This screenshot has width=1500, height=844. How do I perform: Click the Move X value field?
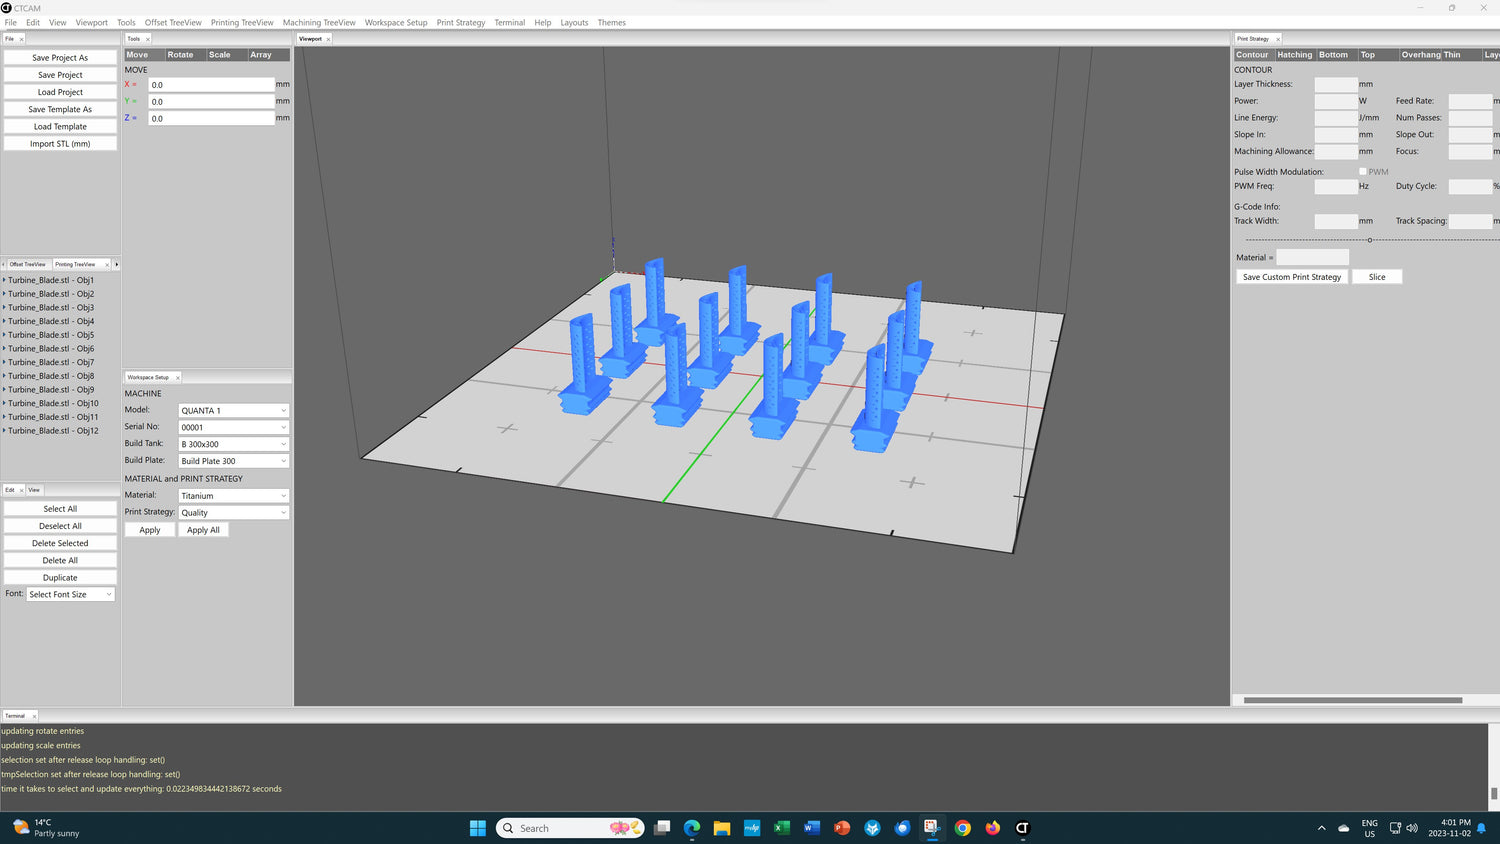coord(211,85)
